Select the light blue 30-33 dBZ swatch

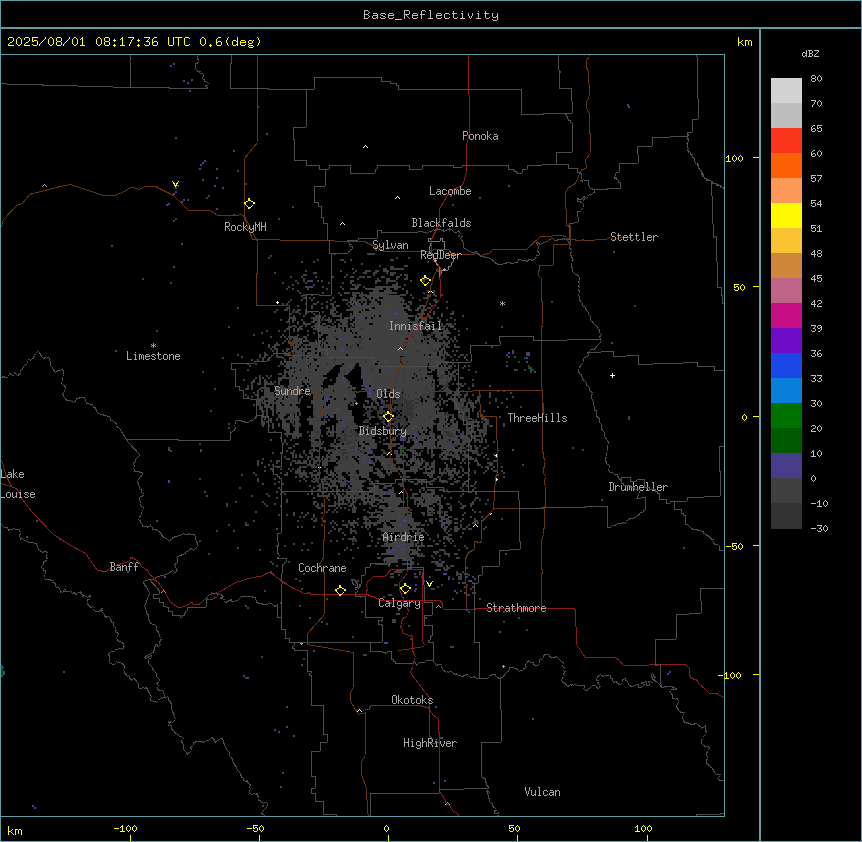(x=786, y=390)
